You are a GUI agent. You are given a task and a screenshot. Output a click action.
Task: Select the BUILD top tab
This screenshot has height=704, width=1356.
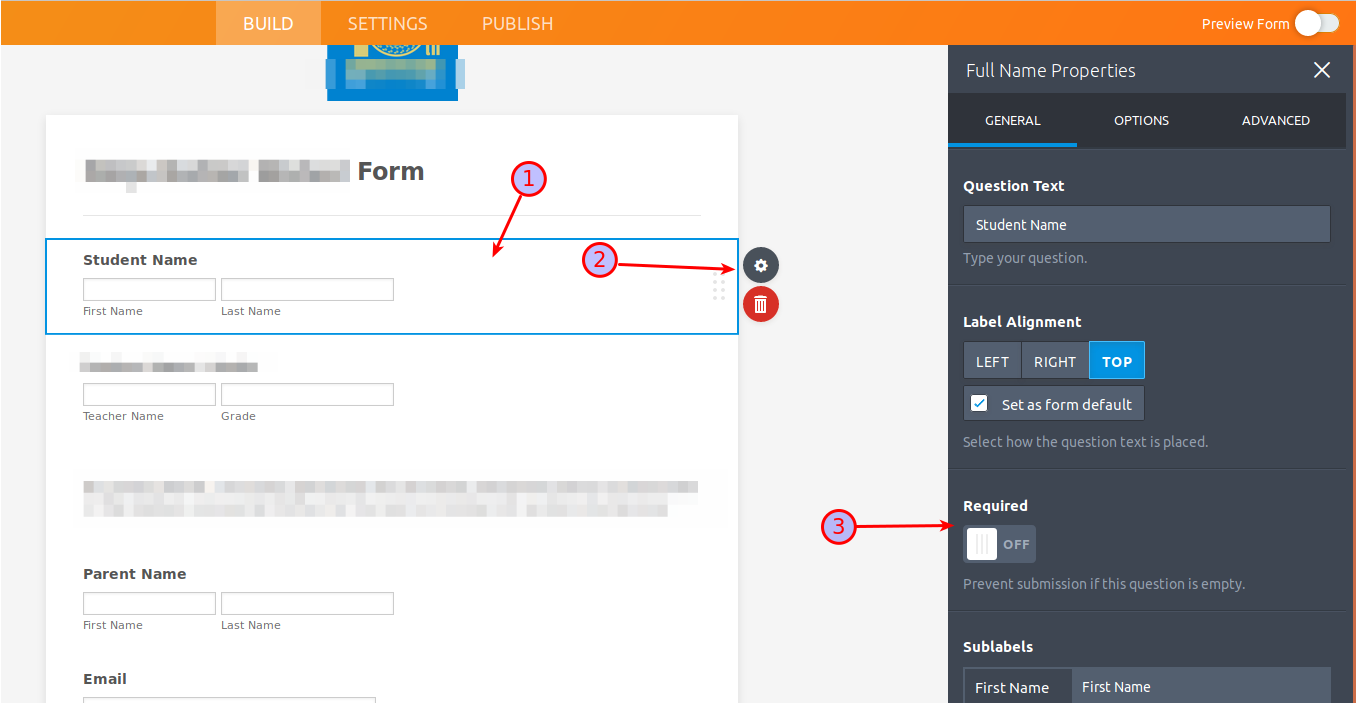point(268,23)
